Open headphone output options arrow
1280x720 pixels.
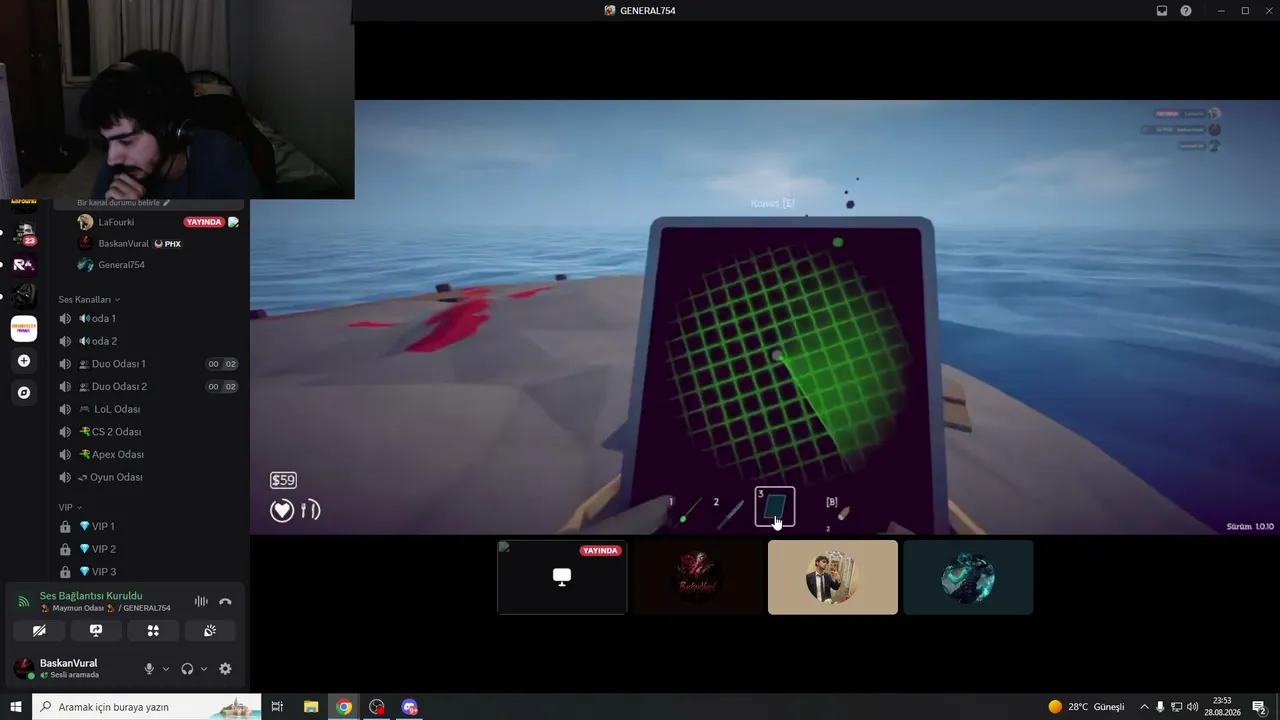204,669
